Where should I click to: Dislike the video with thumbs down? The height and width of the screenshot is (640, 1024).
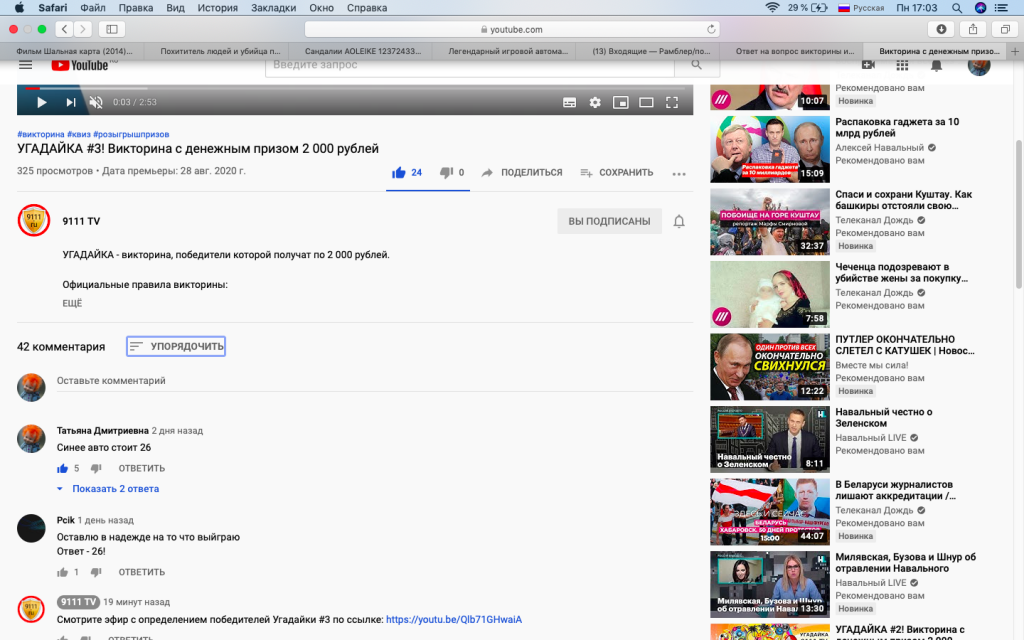[x=446, y=172]
